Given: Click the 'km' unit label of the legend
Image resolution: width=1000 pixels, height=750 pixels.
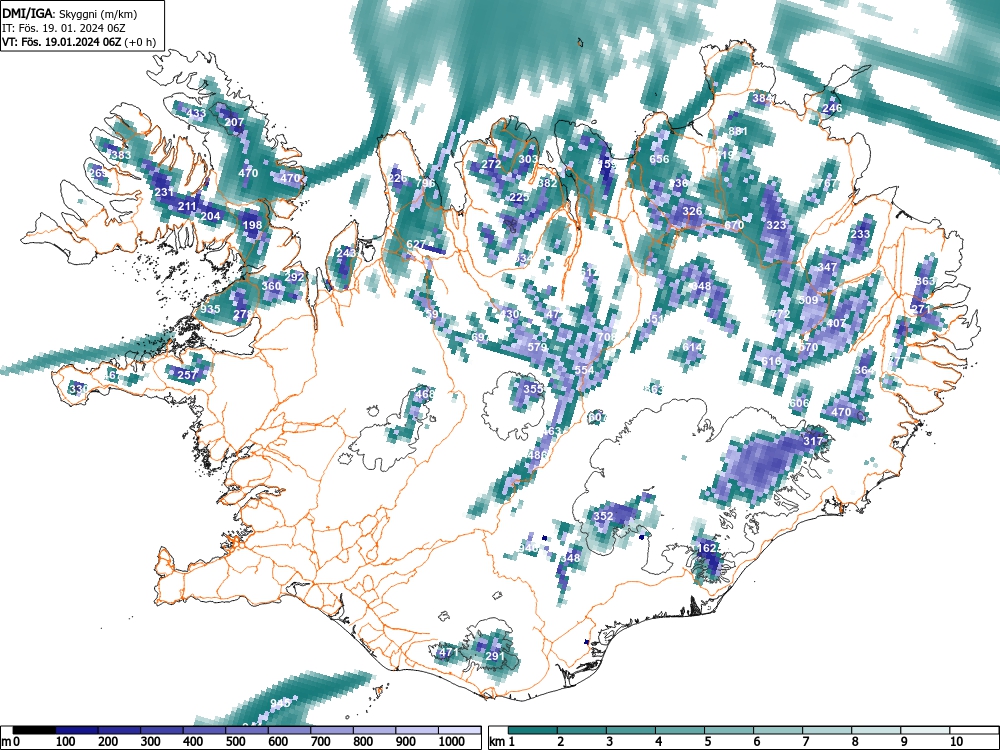Looking at the screenshot, I should [x=497, y=741].
